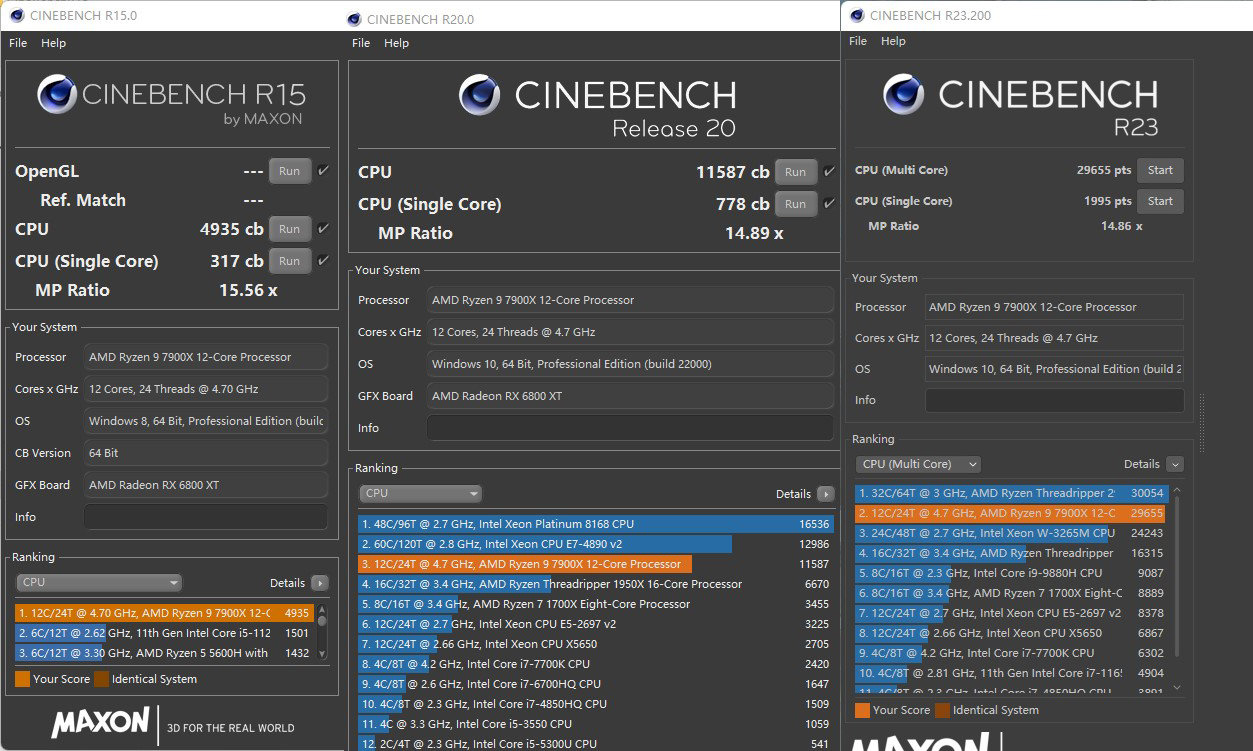Click the Cinebench R20 title bar icon

354,19
